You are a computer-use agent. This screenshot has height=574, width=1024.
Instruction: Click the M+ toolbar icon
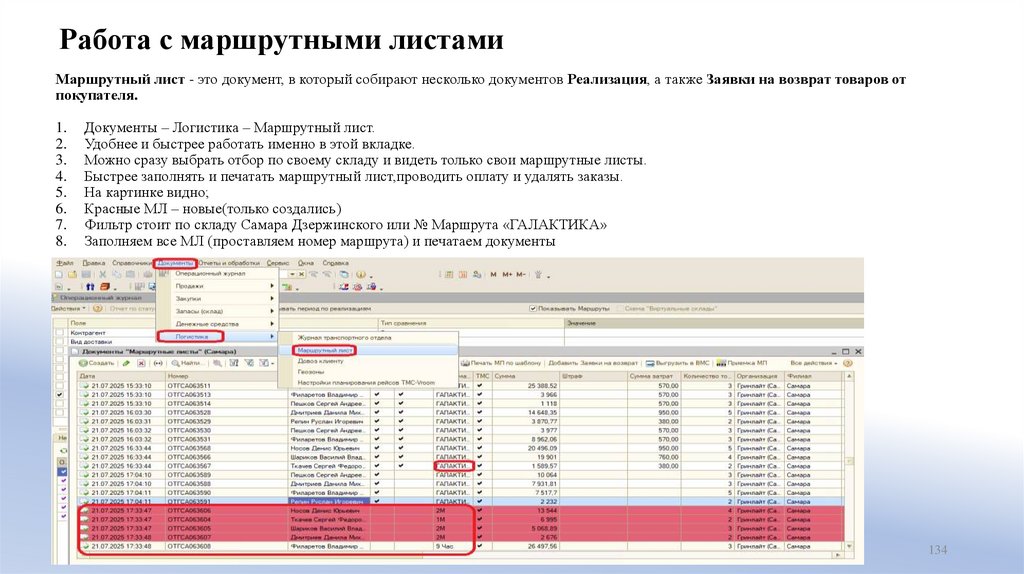pos(507,274)
